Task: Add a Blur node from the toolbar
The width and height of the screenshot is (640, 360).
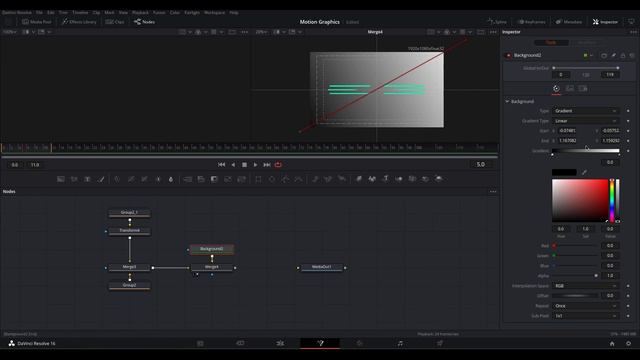Action: click(171, 179)
